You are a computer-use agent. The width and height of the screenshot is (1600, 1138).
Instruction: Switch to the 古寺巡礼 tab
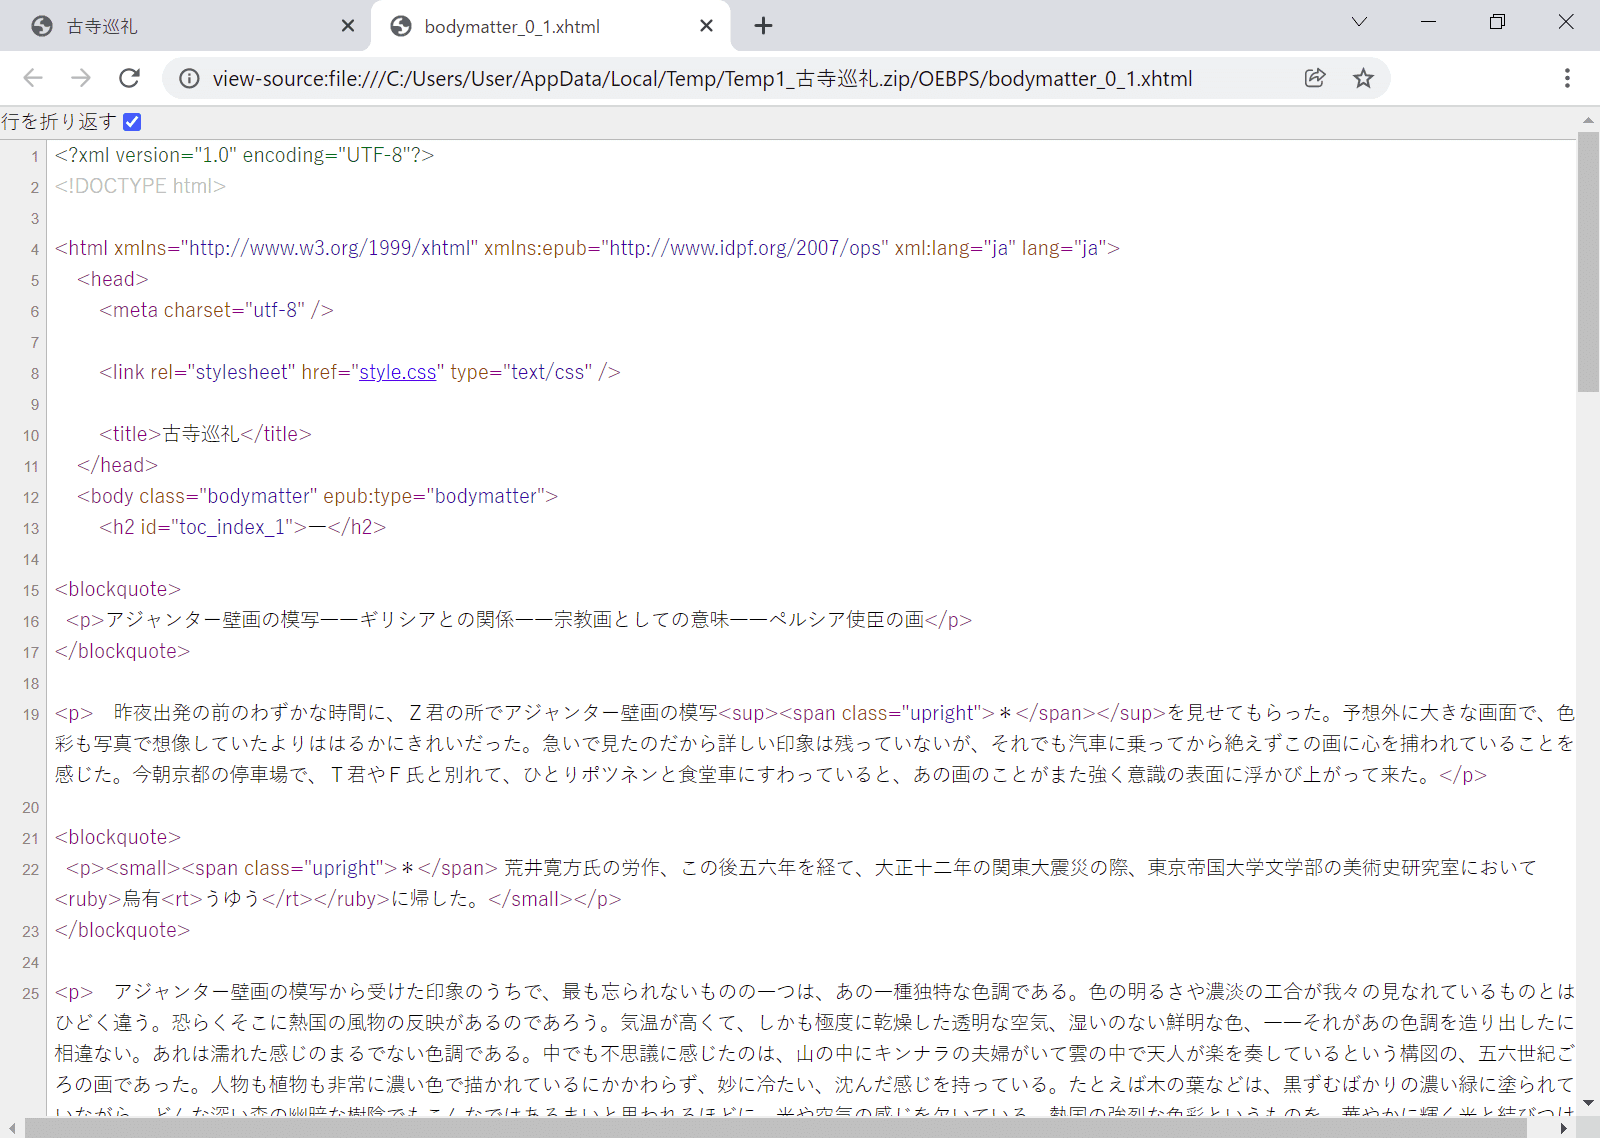coord(185,26)
